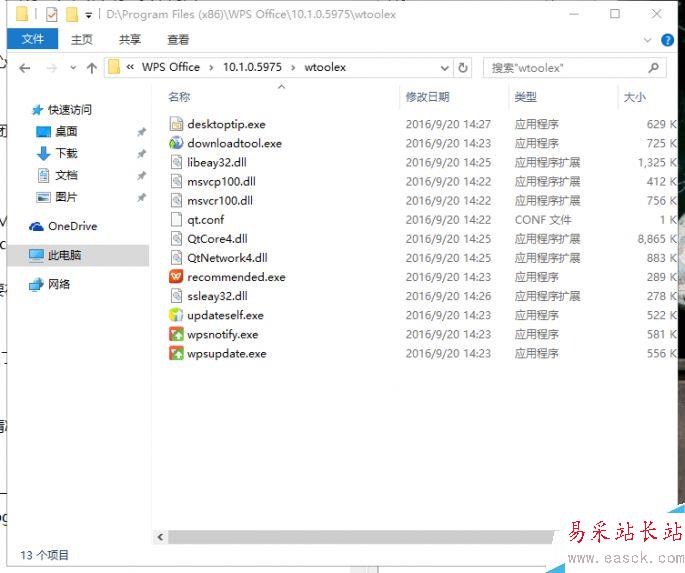Viewport: 685px width, 573px height.
Task: Select the wpsnotify.exe file icon
Action: tap(176, 334)
